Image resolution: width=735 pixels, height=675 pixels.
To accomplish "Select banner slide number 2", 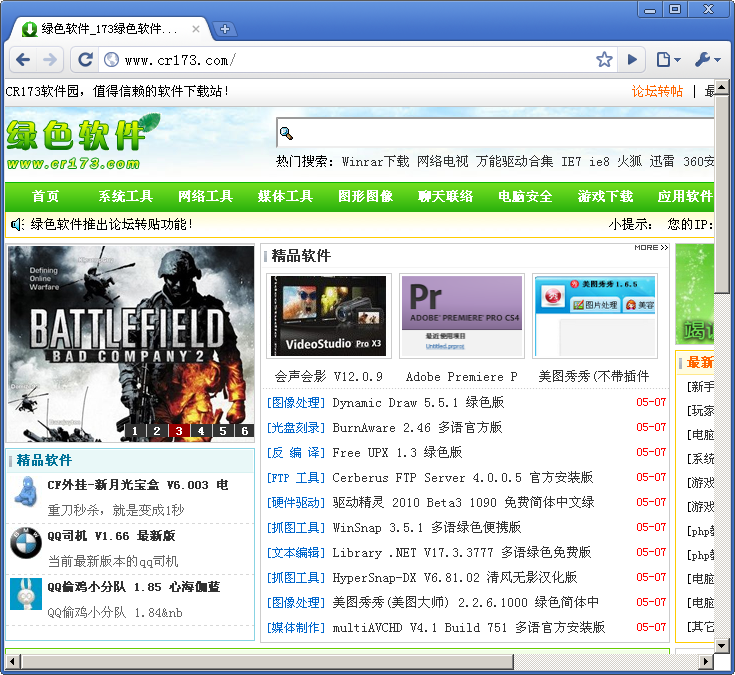I will coord(157,431).
